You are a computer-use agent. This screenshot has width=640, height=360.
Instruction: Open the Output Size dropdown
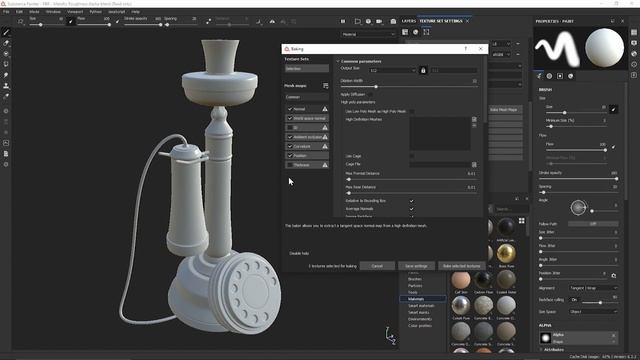coord(393,71)
